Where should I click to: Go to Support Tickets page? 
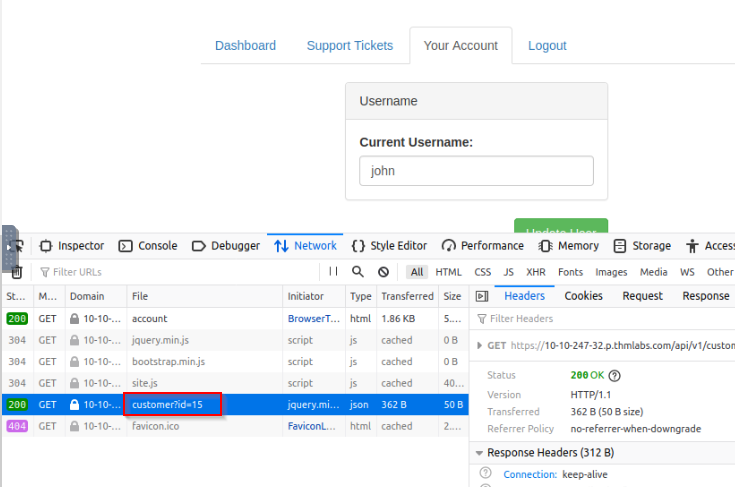(350, 45)
